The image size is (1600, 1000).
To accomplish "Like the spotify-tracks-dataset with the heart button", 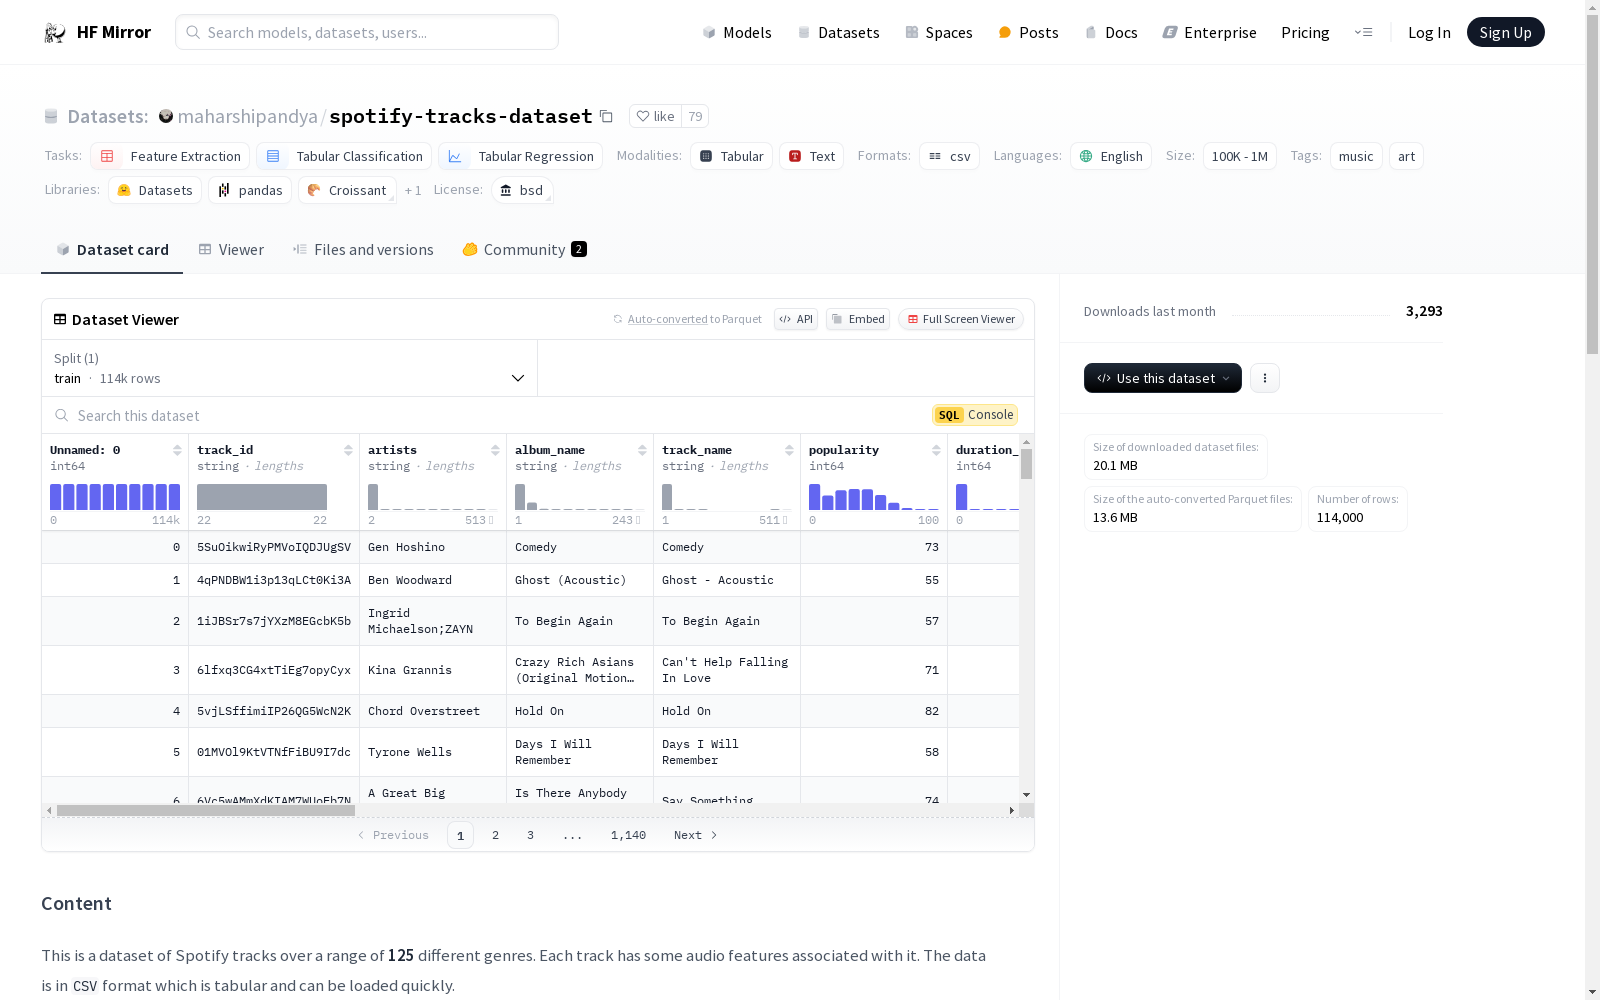I will [655, 116].
